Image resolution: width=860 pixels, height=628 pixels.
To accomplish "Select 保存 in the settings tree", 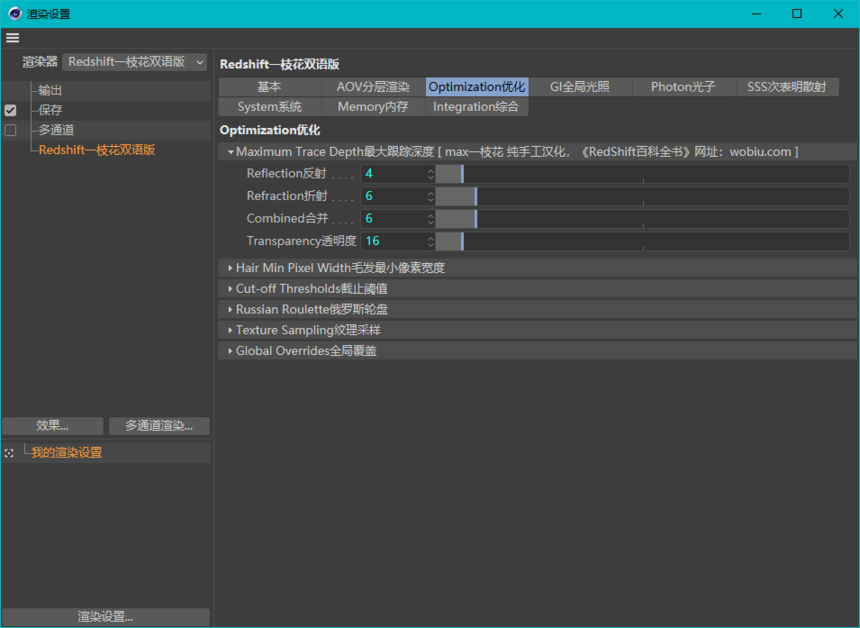I will 50,110.
